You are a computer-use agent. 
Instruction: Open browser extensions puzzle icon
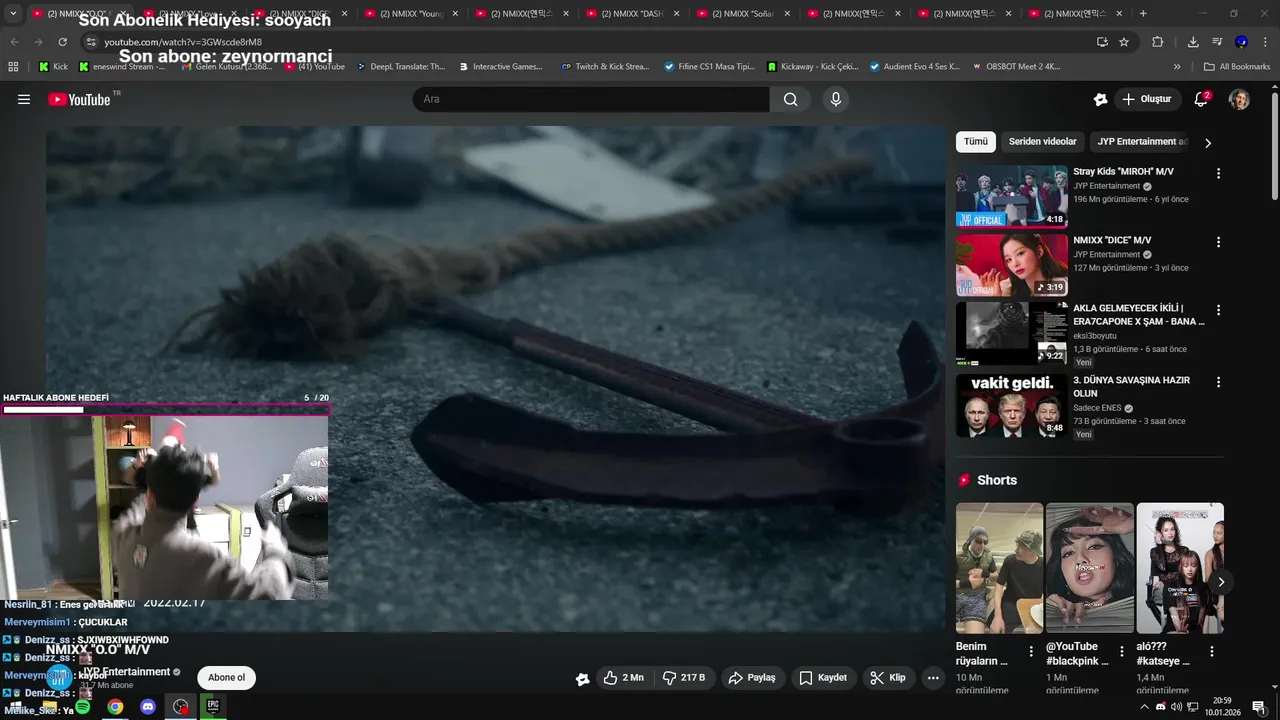point(1158,42)
